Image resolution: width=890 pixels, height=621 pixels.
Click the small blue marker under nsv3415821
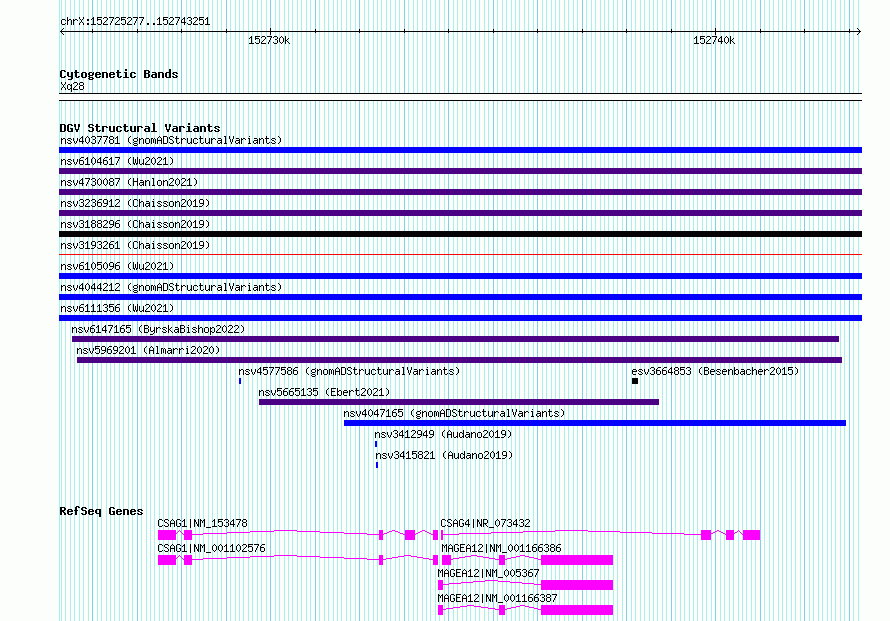(x=376, y=465)
